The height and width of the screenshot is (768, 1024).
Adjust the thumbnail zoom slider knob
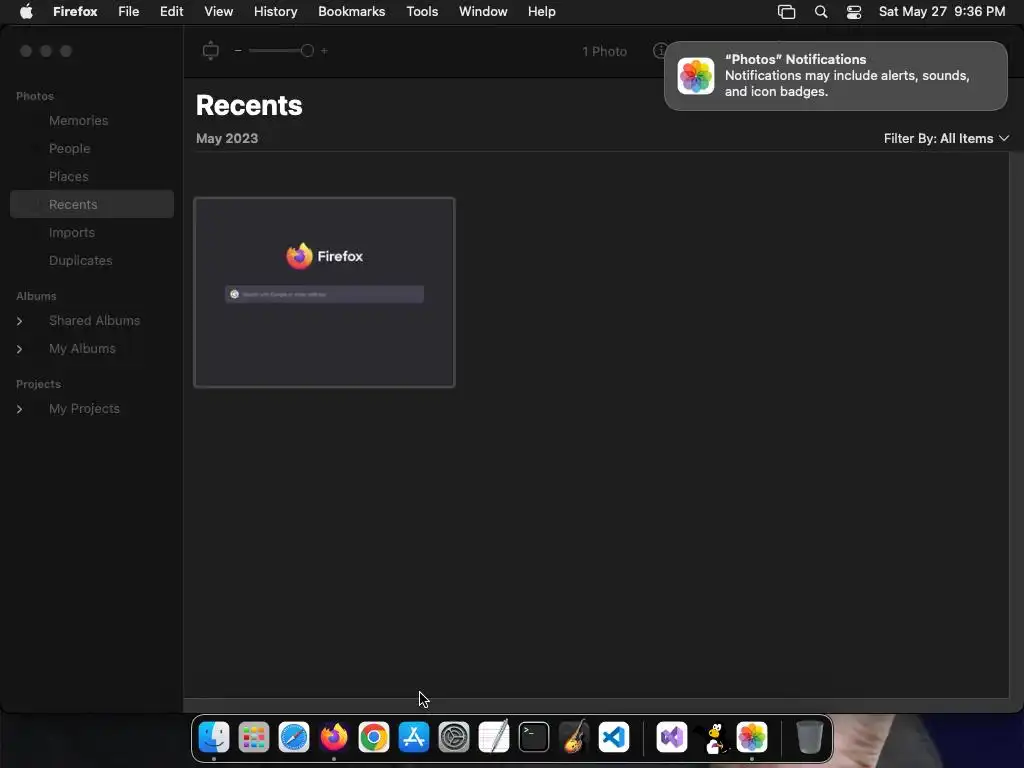[x=307, y=50]
